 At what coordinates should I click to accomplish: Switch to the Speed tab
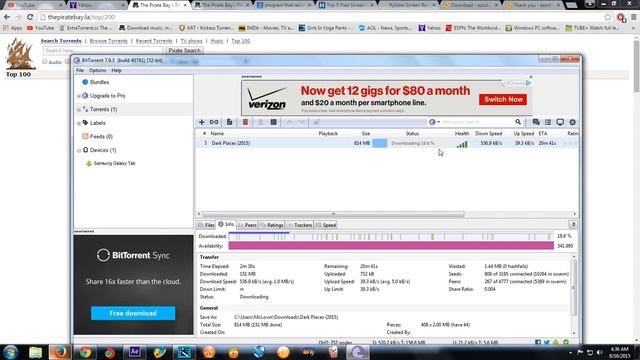click(x=326, y=225)
